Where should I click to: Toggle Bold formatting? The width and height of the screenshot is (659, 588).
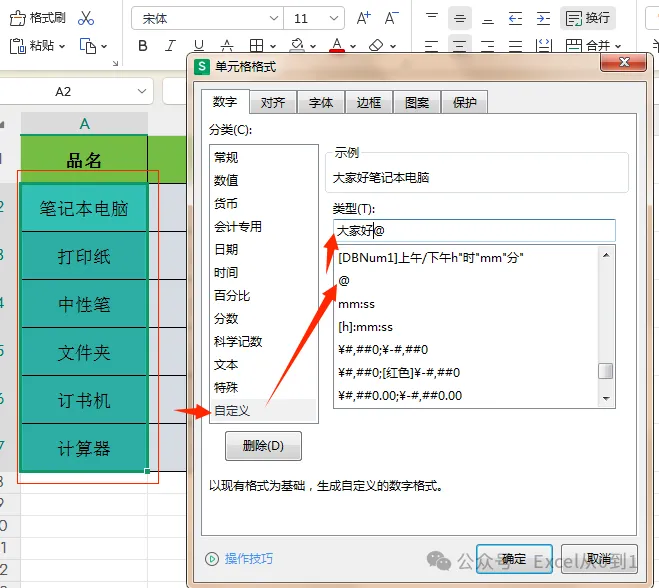(143, 45)
